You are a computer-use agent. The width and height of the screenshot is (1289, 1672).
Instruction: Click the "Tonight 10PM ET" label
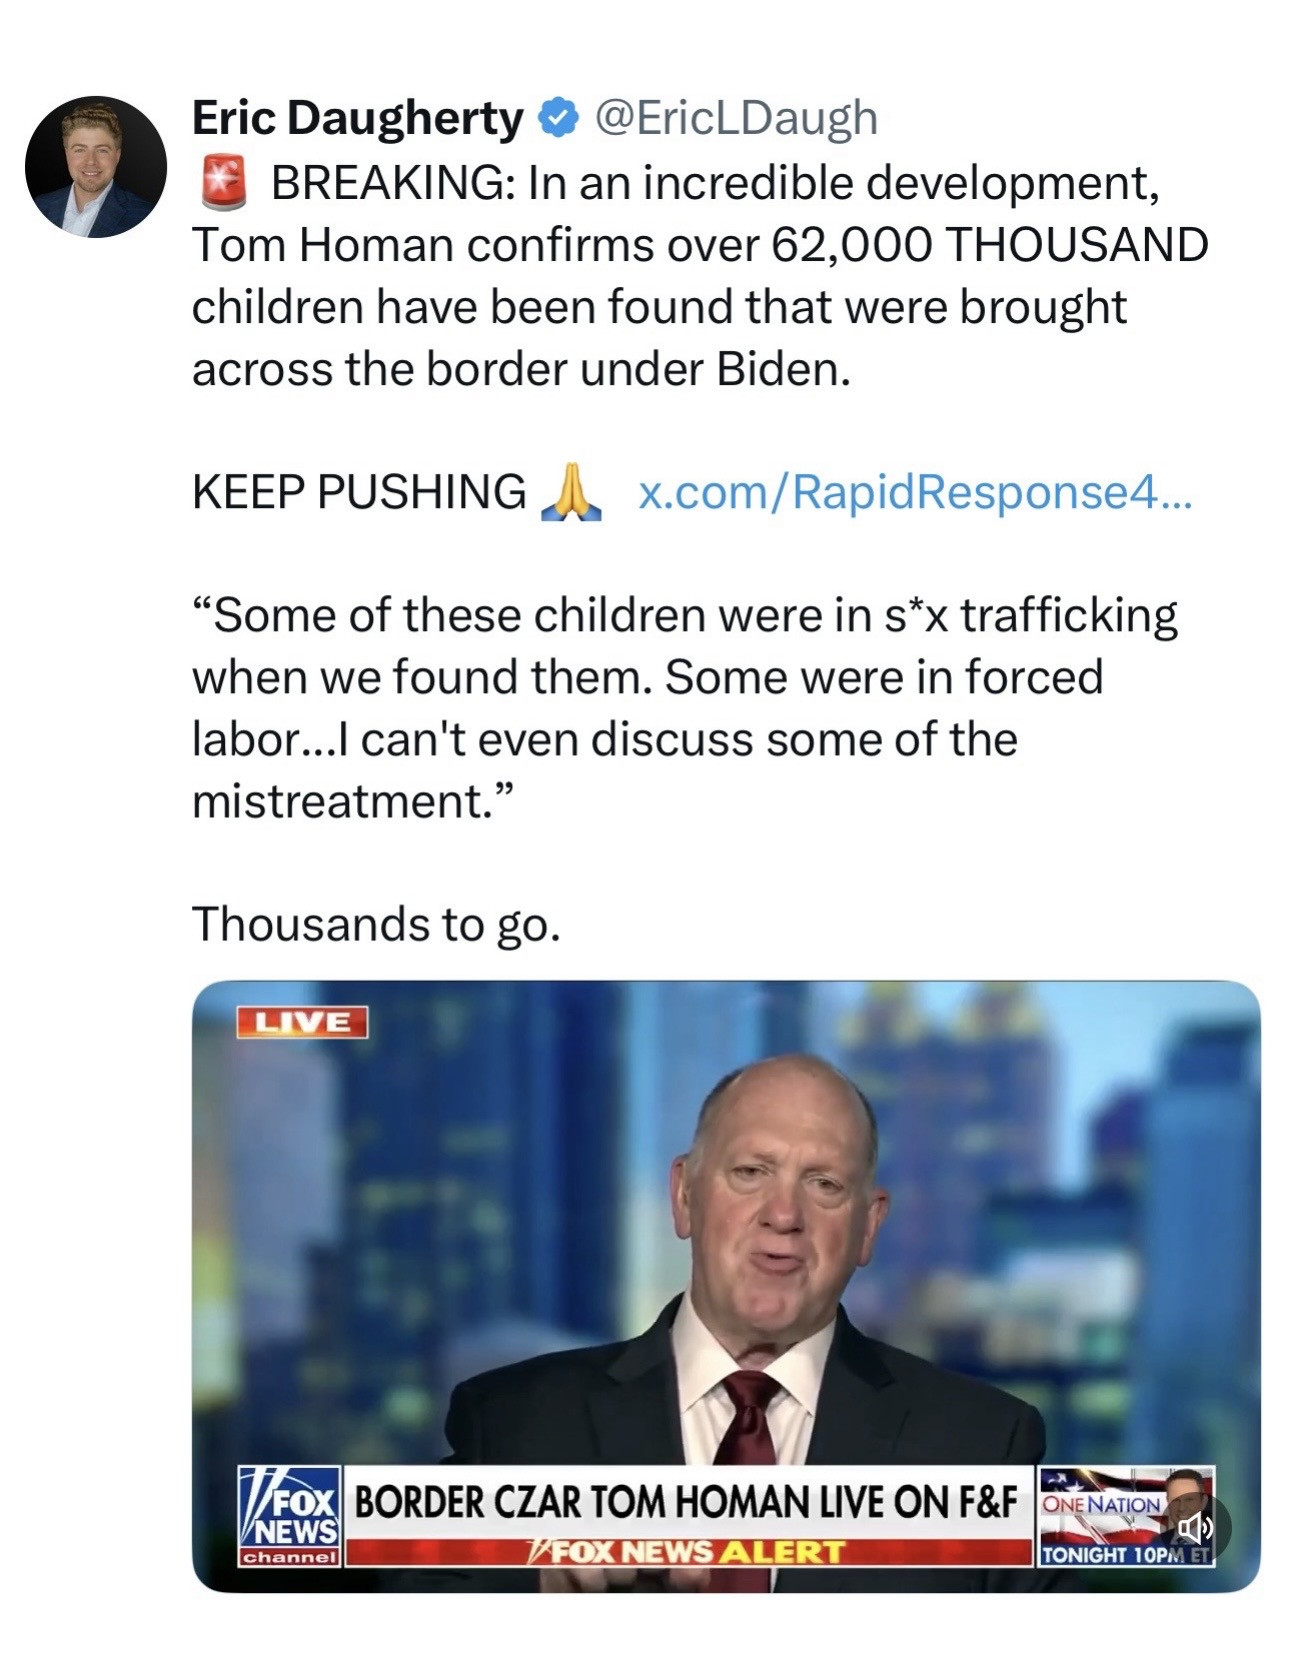1125,1555
